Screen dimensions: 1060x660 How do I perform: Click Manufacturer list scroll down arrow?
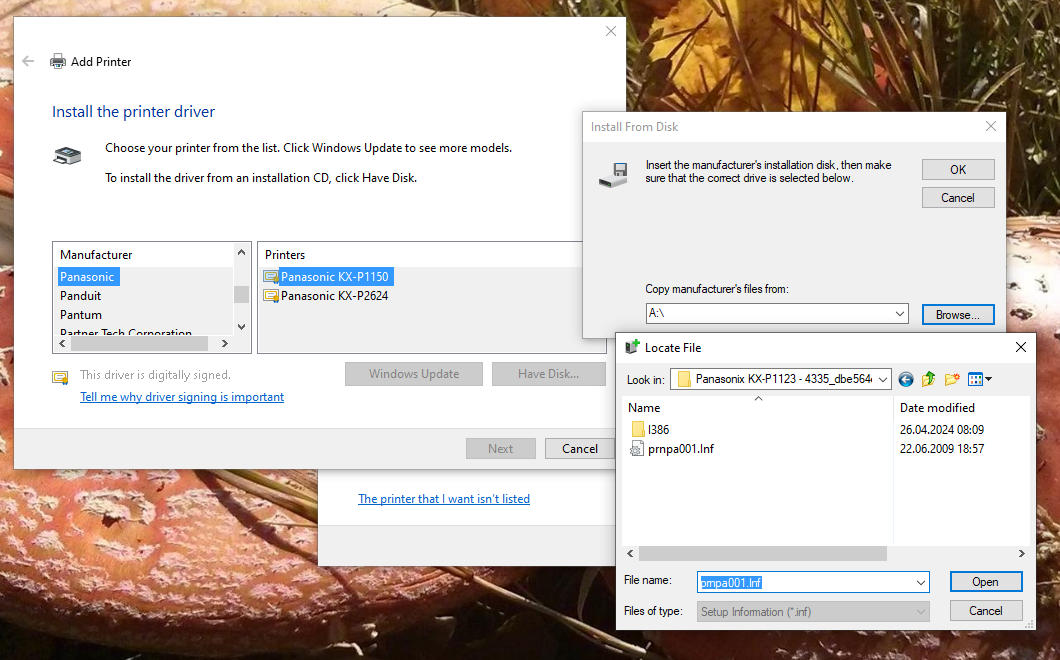241,327
